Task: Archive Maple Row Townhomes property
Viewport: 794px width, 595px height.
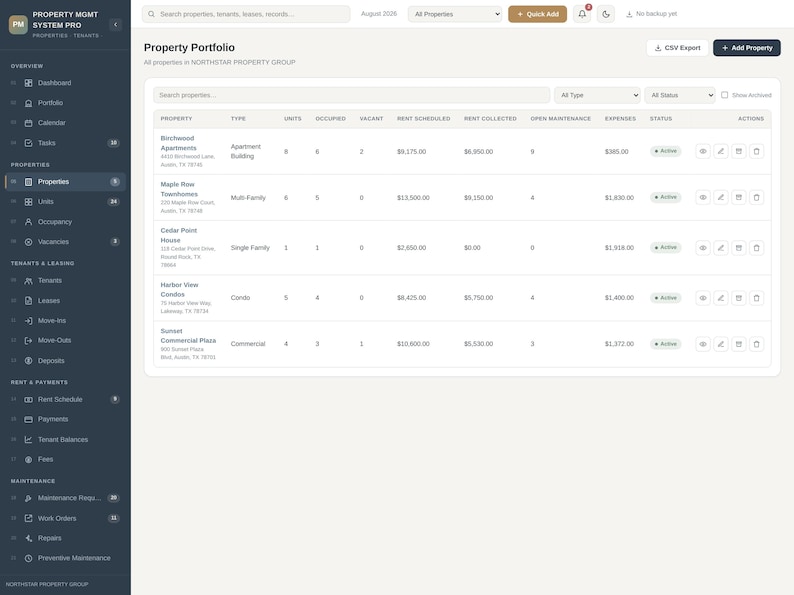Action: pyautogui.click(x=739, y=197)
